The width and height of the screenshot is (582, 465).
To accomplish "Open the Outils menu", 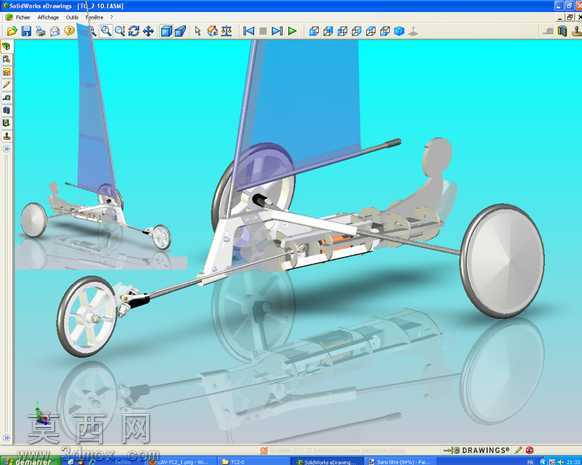I will (x=72, y=17).
